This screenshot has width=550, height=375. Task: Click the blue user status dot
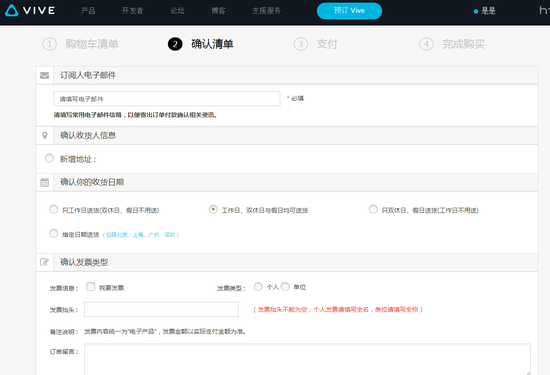(x=476, y=12)
